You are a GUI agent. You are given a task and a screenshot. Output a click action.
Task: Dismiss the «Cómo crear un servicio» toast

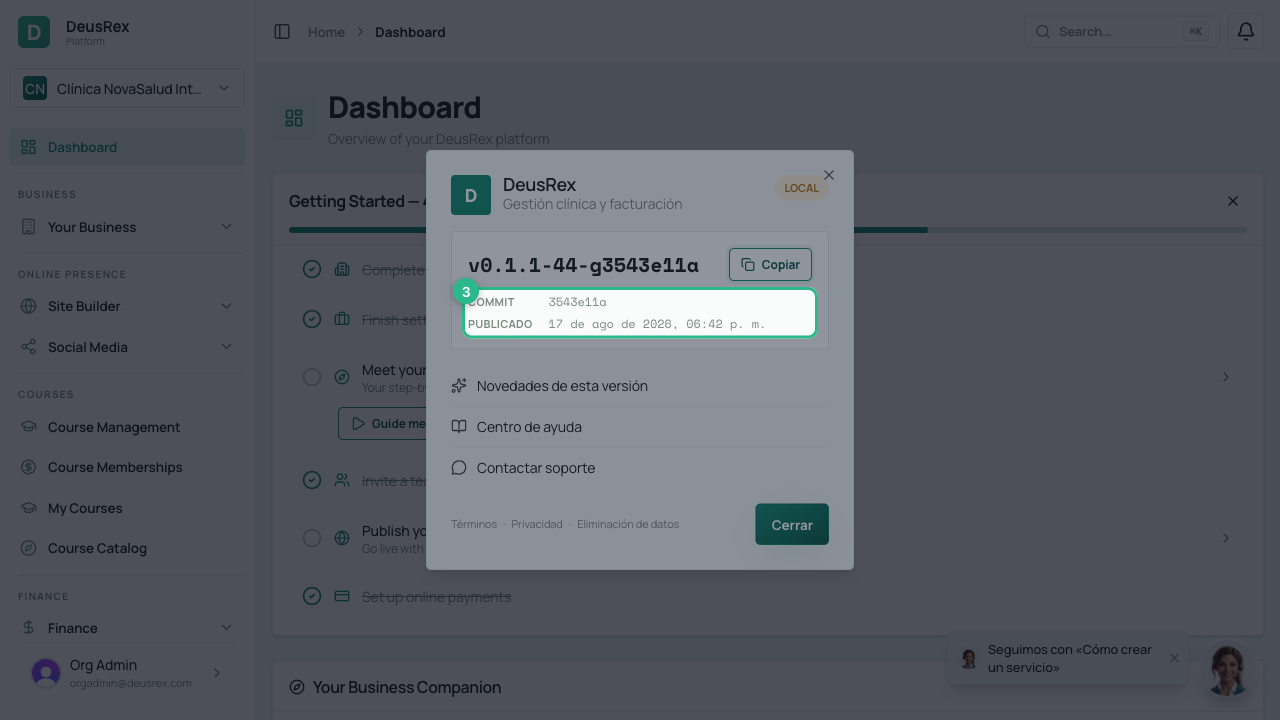[x=1174, y=658]
